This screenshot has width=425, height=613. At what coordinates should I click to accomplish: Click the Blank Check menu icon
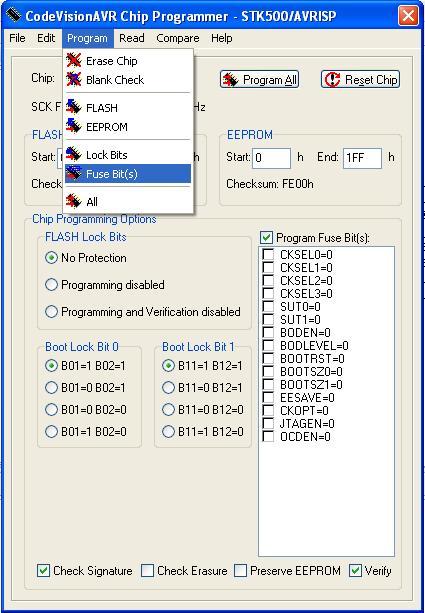[x=74, y=79]
